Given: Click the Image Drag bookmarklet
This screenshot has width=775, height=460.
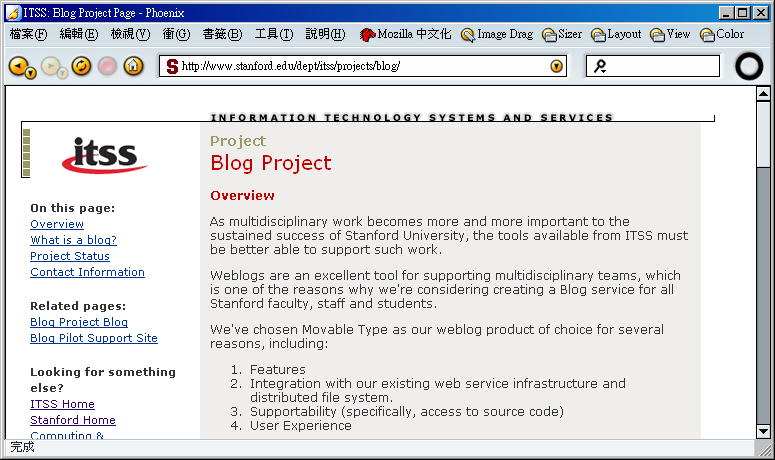Looking at the screenshot, I should pos(497,34).
